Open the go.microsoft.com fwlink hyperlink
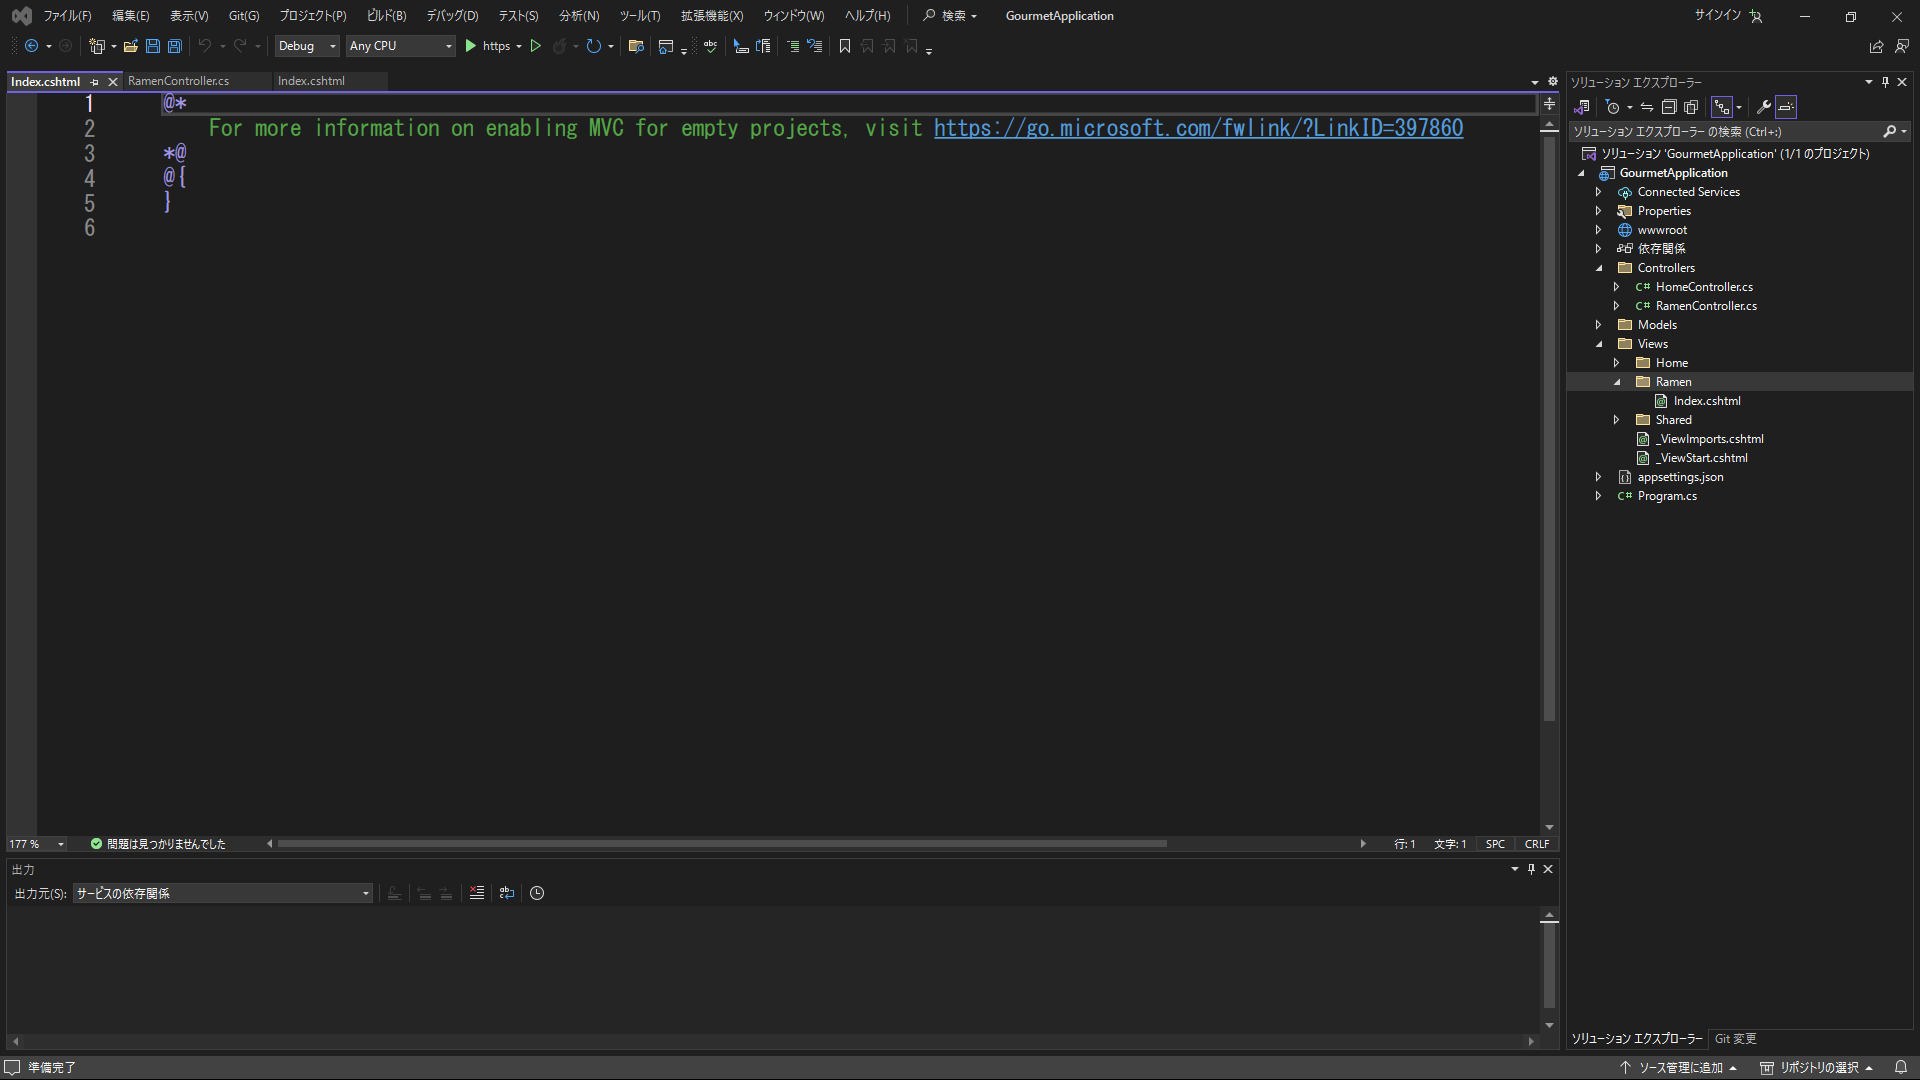Image resolution: width=1920 pixels, height=1080 pixels. coord(1197,128)
